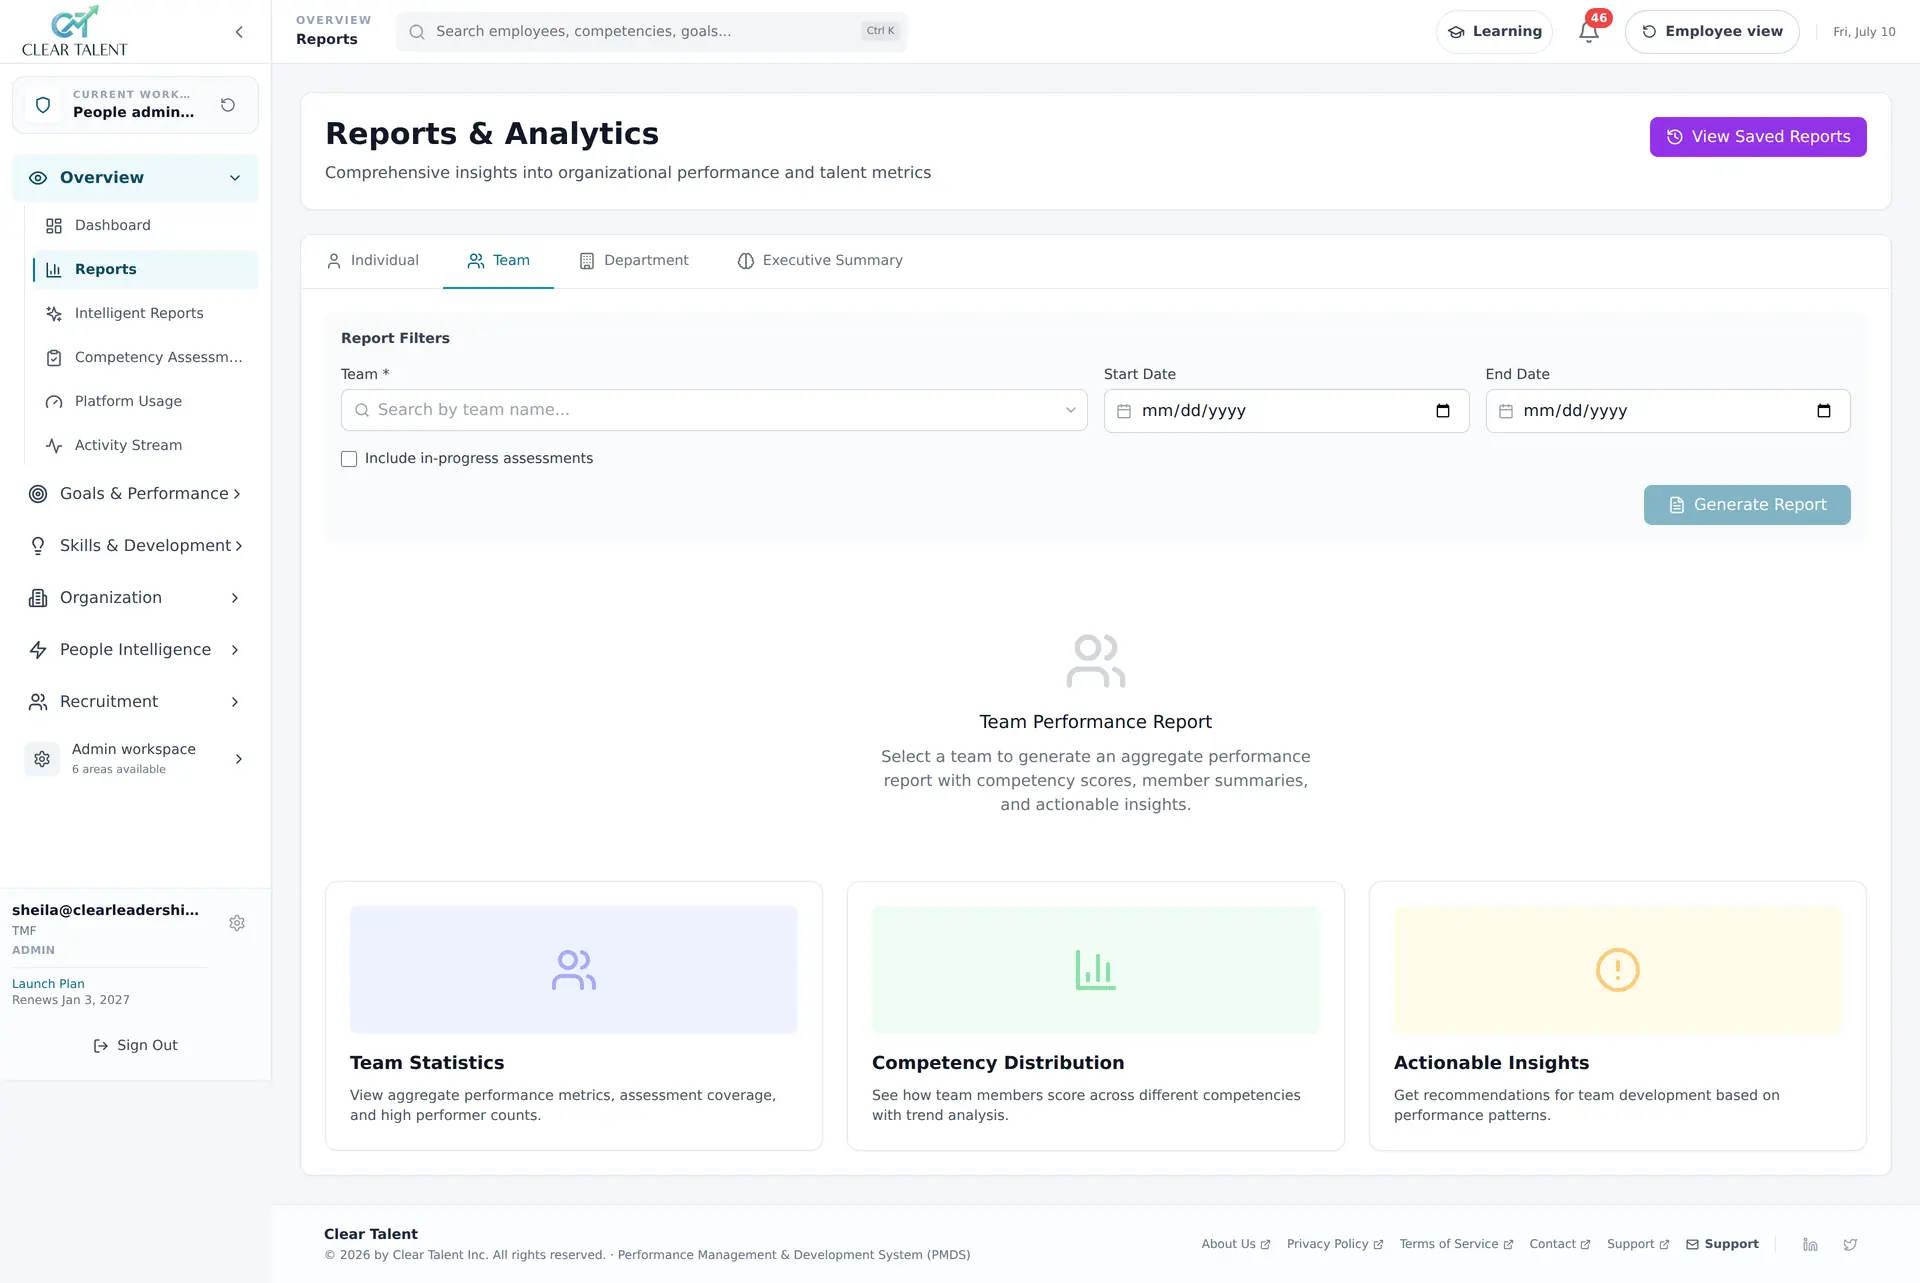Click Generate Report button
This screenshot has width=1920, height=1283.
(x=1747, y=505)
